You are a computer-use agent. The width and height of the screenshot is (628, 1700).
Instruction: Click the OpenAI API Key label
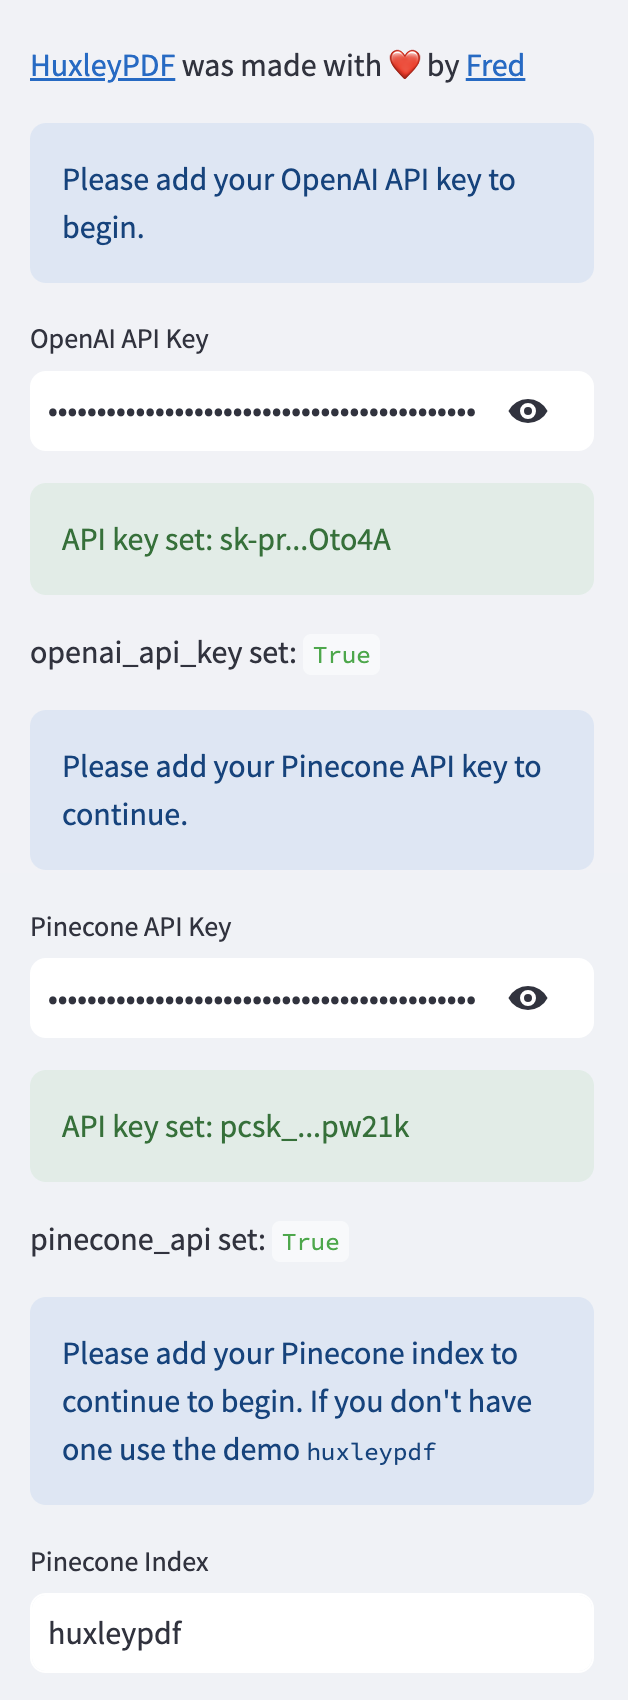(119, 339)
